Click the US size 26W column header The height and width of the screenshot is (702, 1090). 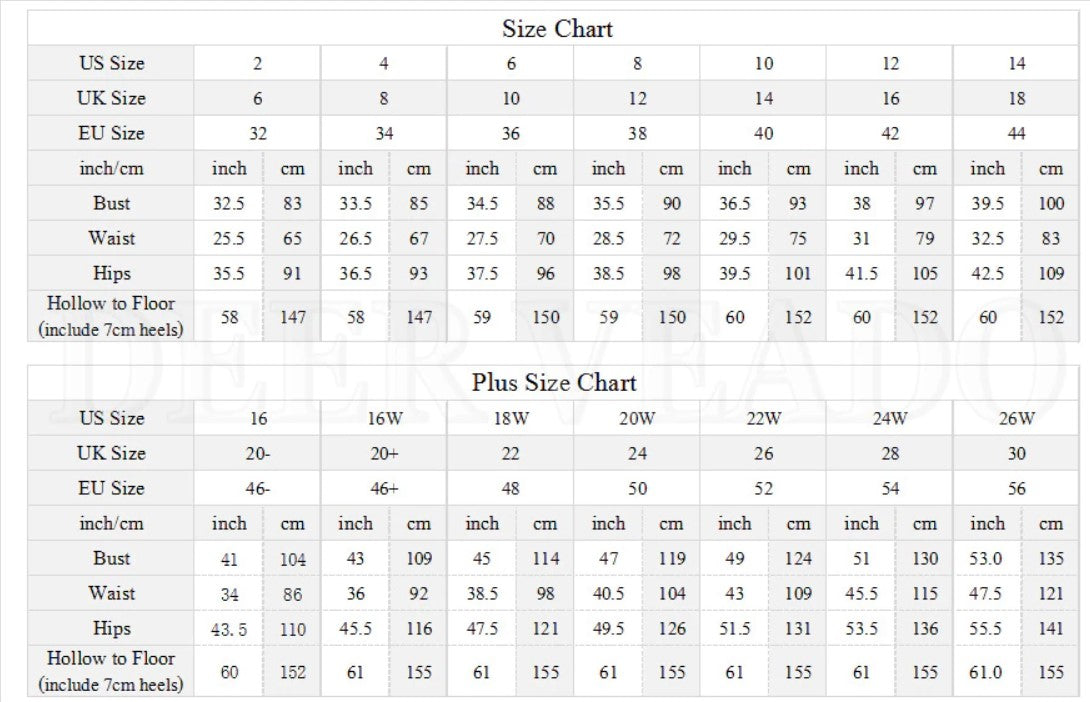coord(1016,419)
